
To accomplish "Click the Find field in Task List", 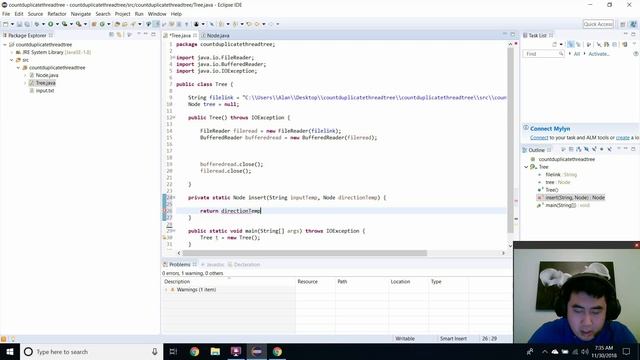I will (x=543, y=54).
